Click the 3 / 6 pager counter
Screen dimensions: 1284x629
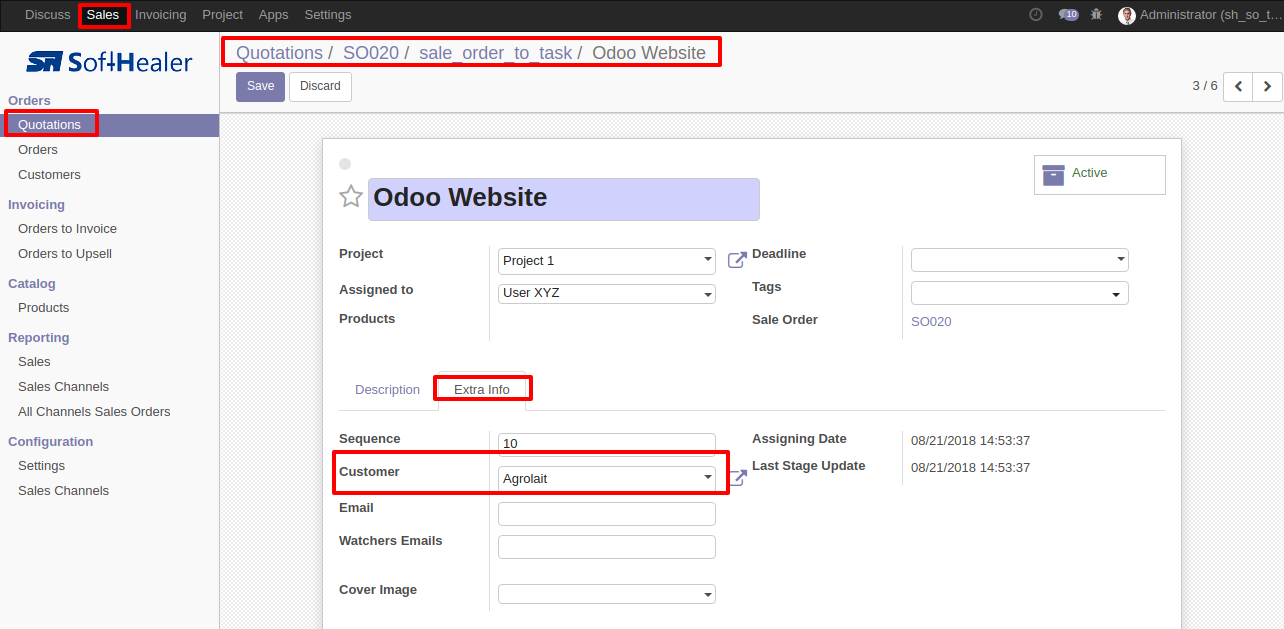[1205, 86]
